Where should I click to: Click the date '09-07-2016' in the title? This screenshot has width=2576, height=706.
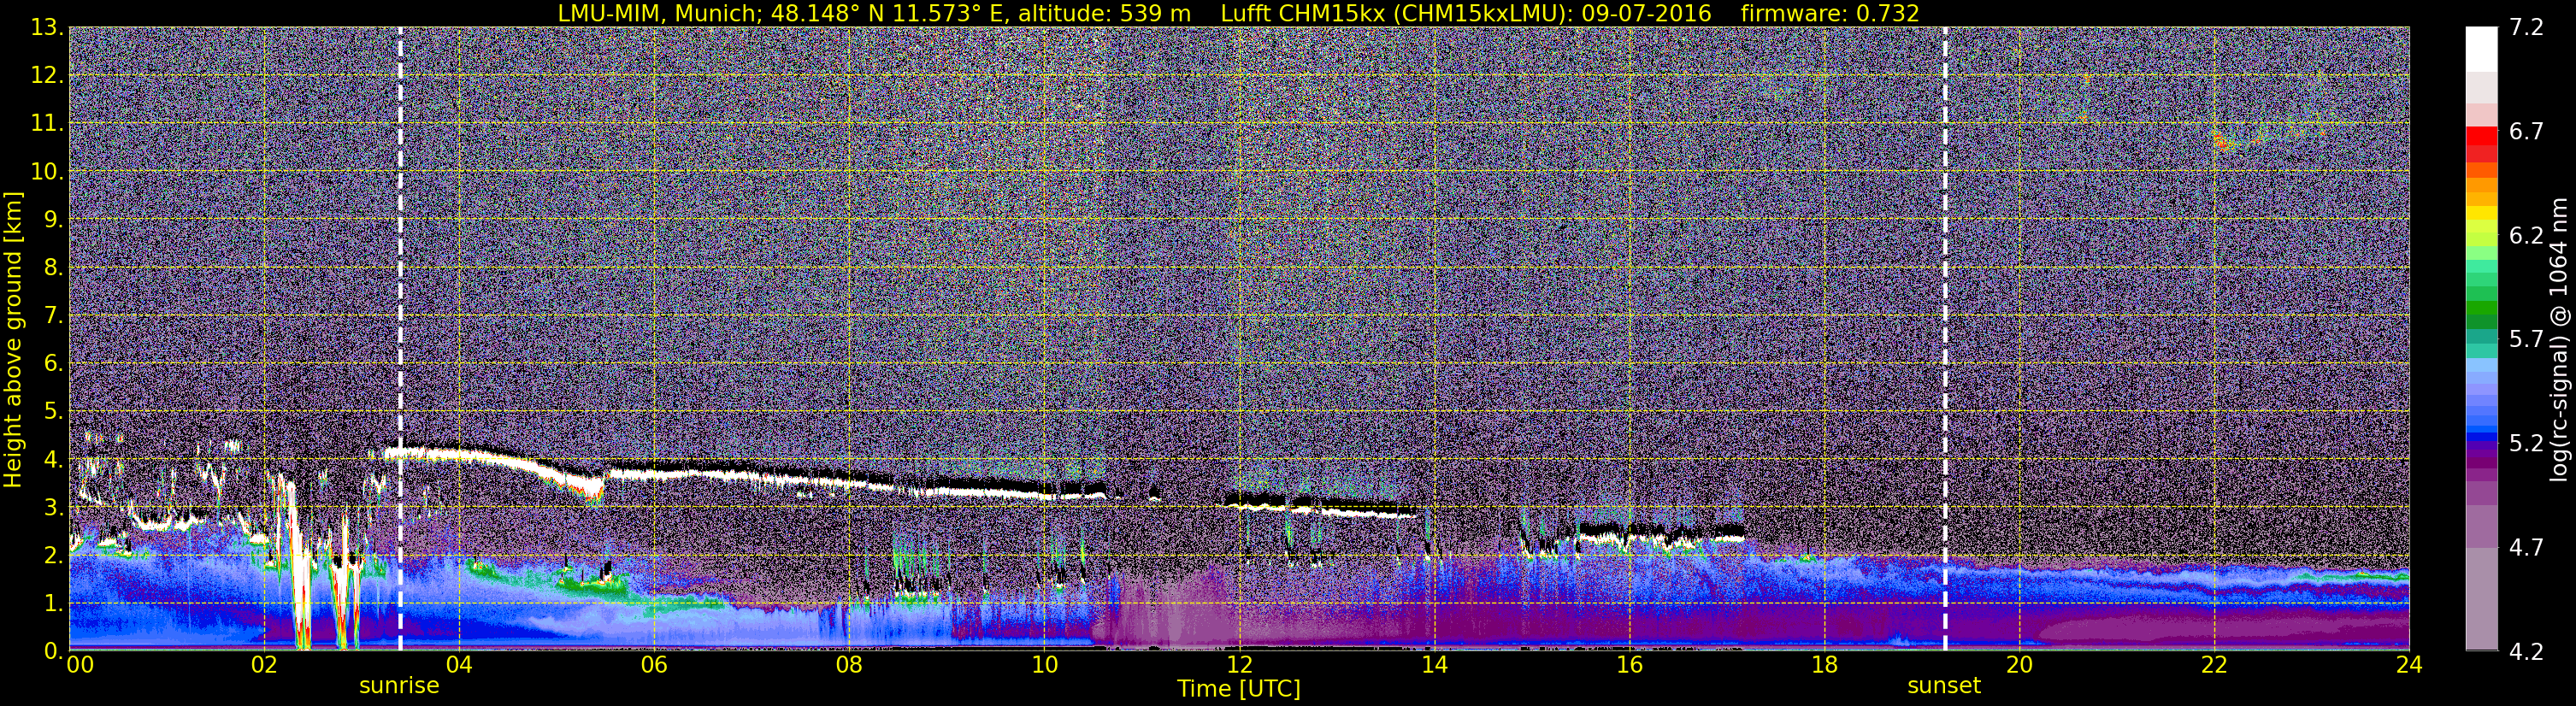pyautogui.click(x=1646, y=13)
